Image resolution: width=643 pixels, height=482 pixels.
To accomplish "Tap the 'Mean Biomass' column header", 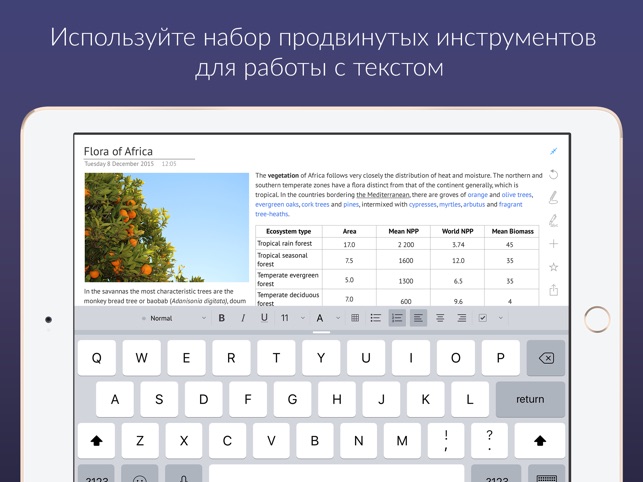I will click(512, 231).
